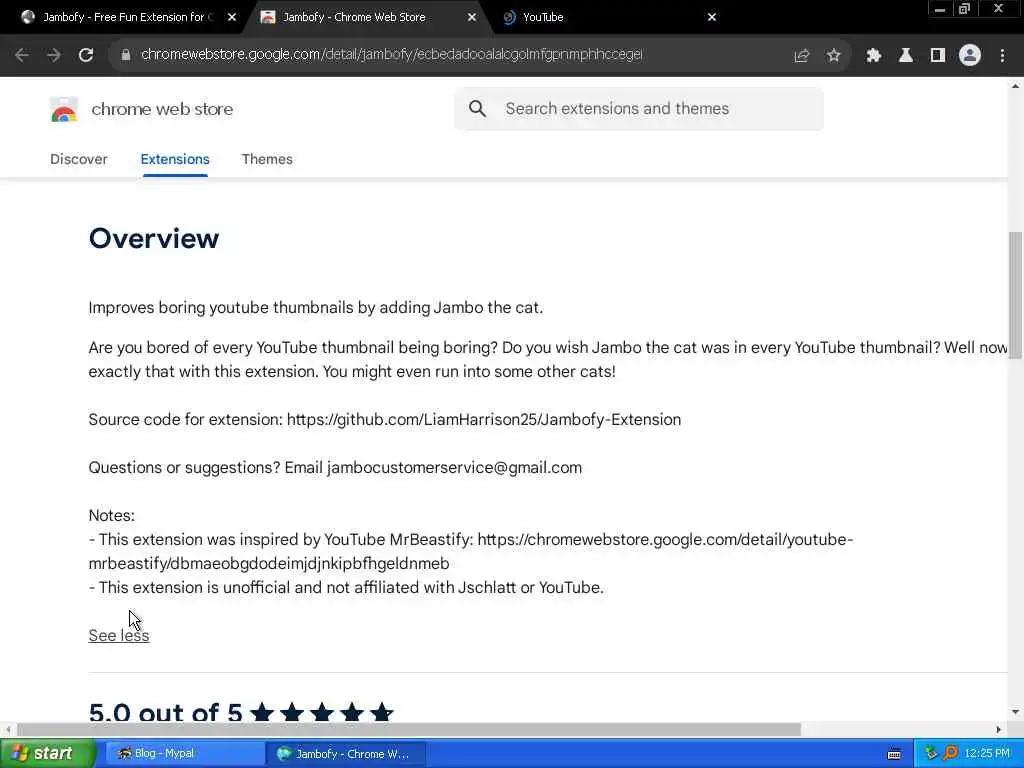Click the first system tray icon
The image size is (1024, 768).
931,754
